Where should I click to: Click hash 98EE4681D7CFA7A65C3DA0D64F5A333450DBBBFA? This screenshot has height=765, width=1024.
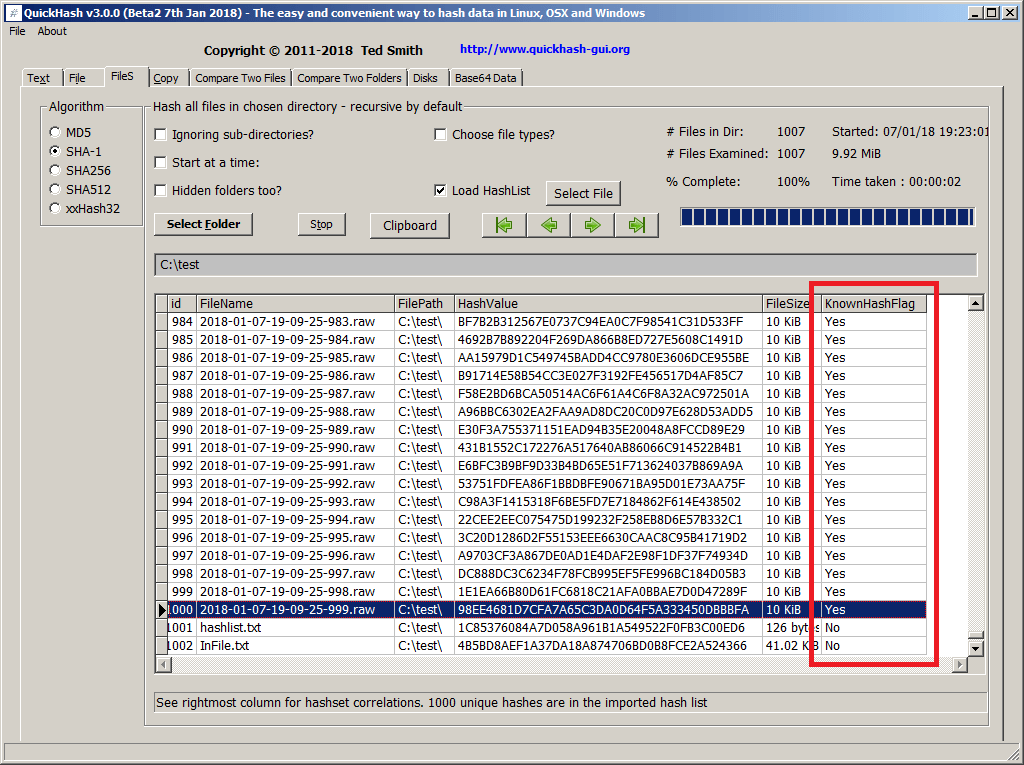(x=609, y=610)
